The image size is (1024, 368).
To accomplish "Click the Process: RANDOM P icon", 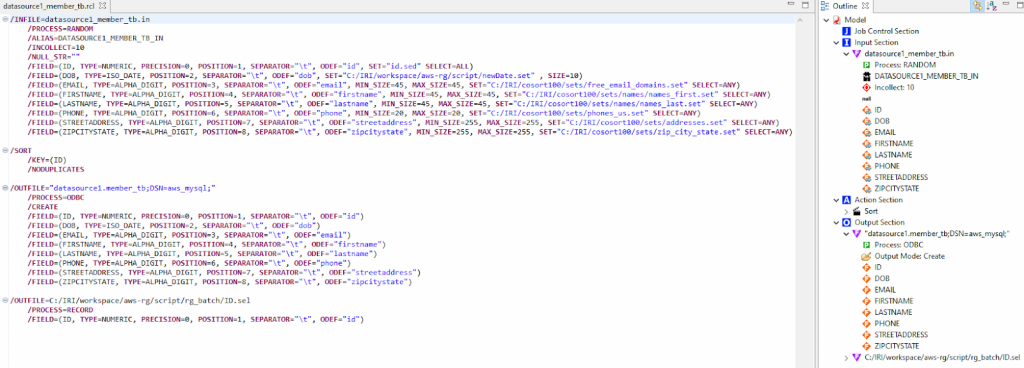I will [867, 65].
